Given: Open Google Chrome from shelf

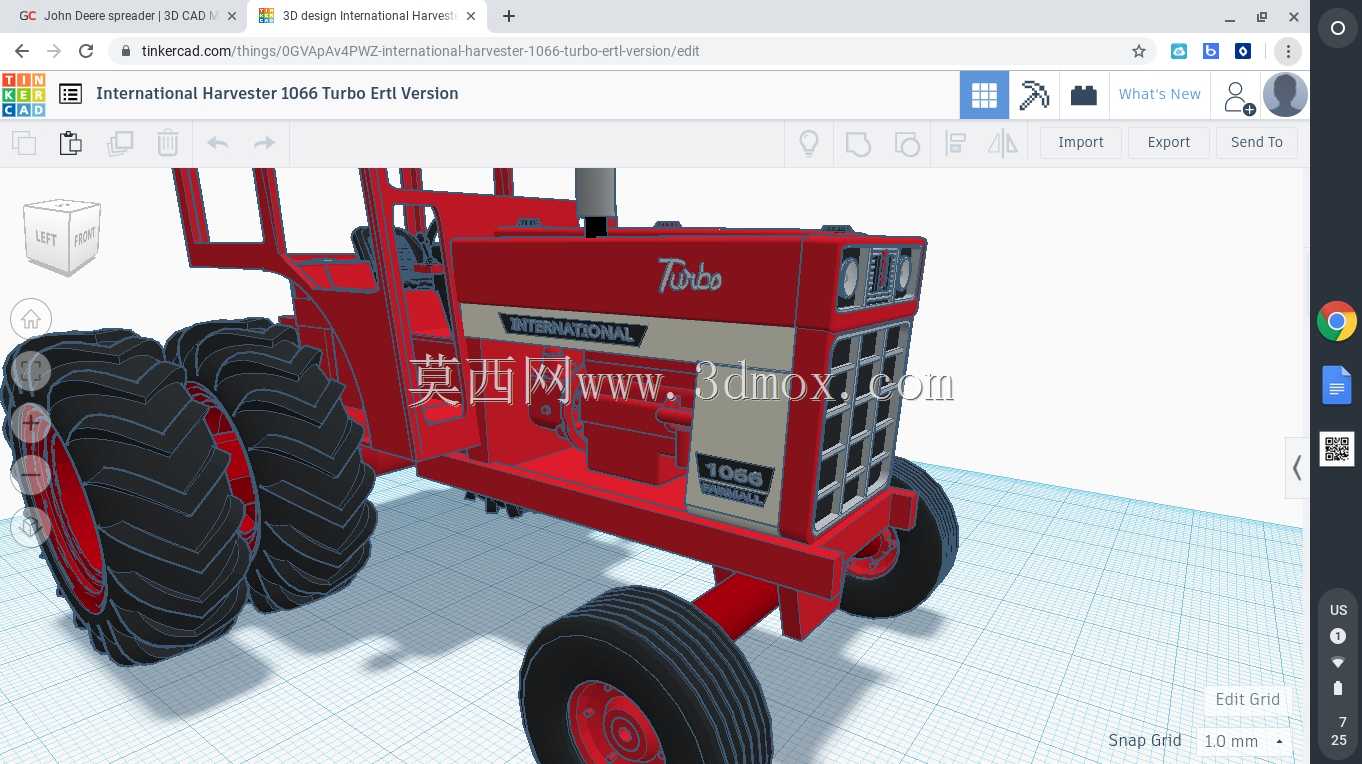Looking at the screenshot, I should click(1337, 321).
